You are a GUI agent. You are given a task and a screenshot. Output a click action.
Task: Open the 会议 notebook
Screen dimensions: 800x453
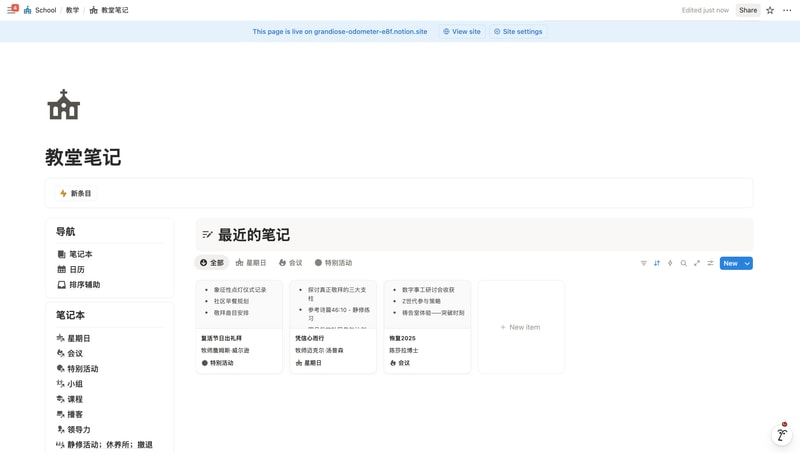[69, 353]
